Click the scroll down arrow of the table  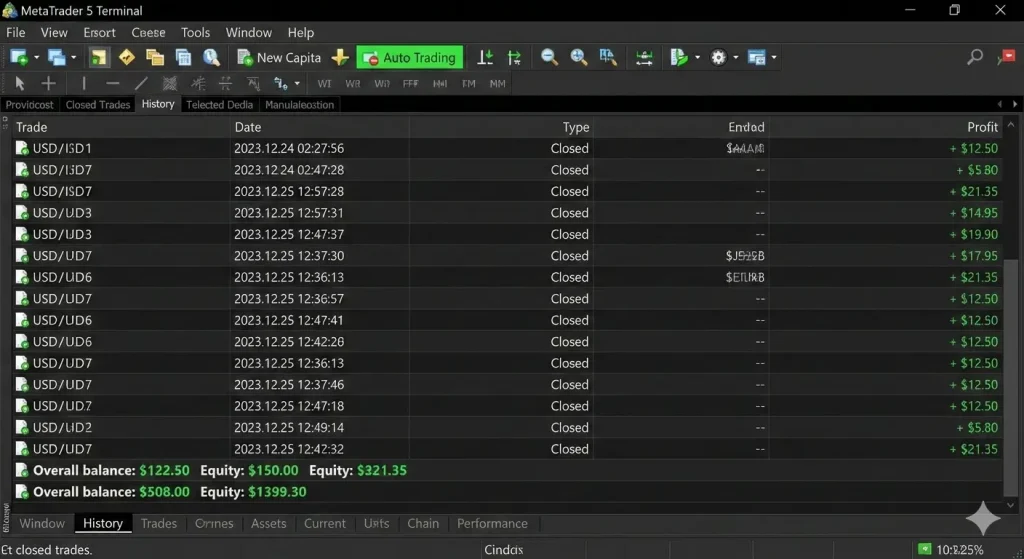[x=1010, y=505]
